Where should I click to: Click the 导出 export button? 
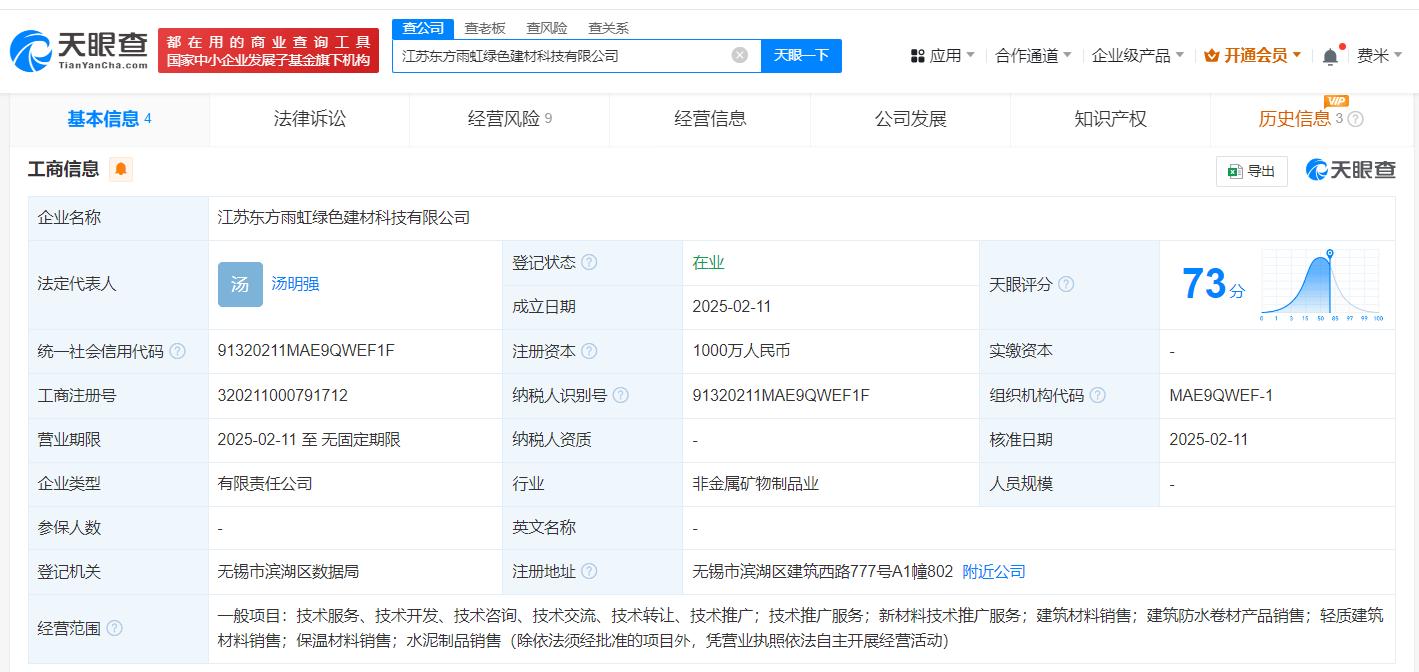1251,171
